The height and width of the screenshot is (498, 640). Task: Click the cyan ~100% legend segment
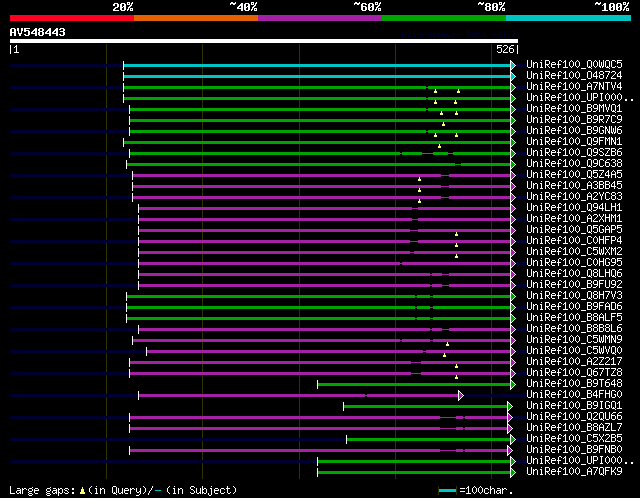569,18
